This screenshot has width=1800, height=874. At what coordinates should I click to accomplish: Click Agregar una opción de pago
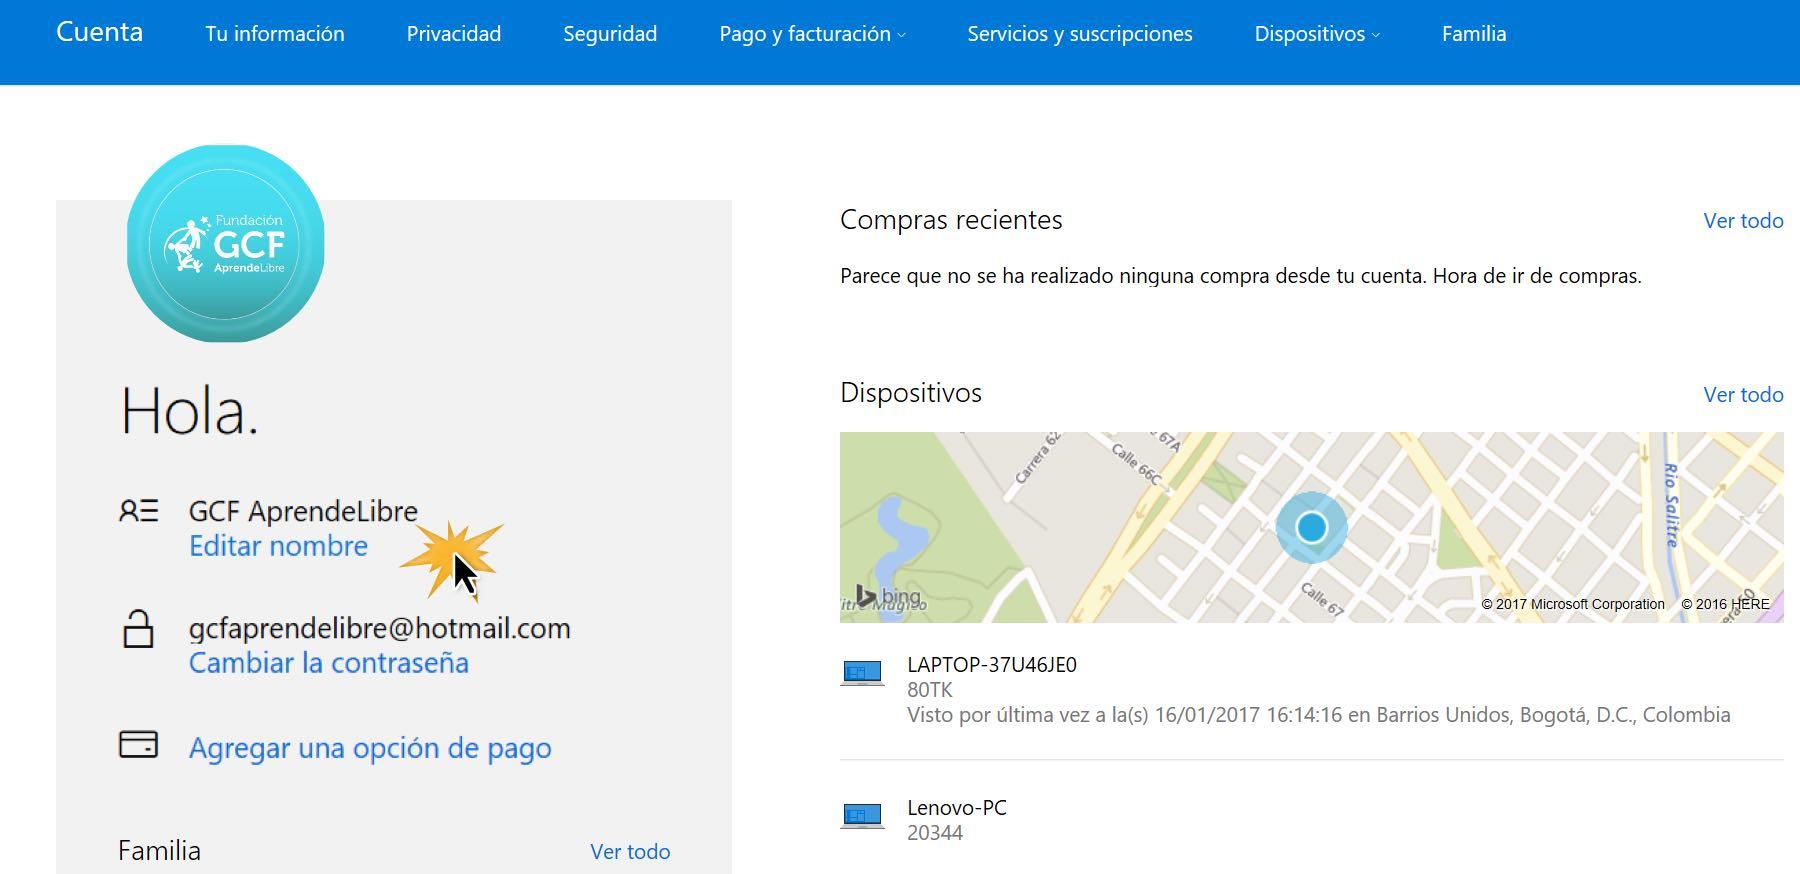pos(370,748)
